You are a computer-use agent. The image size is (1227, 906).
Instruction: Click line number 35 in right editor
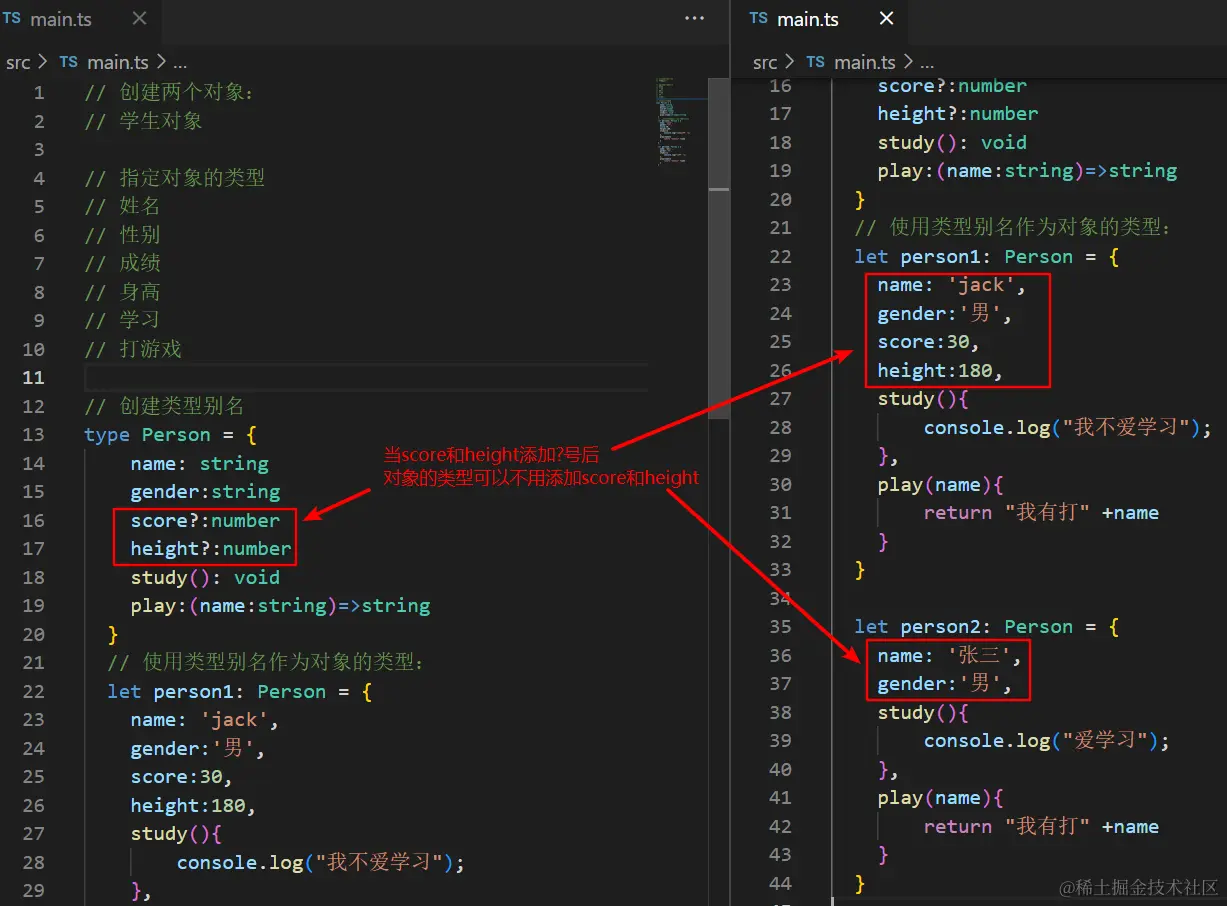[780, 627]
